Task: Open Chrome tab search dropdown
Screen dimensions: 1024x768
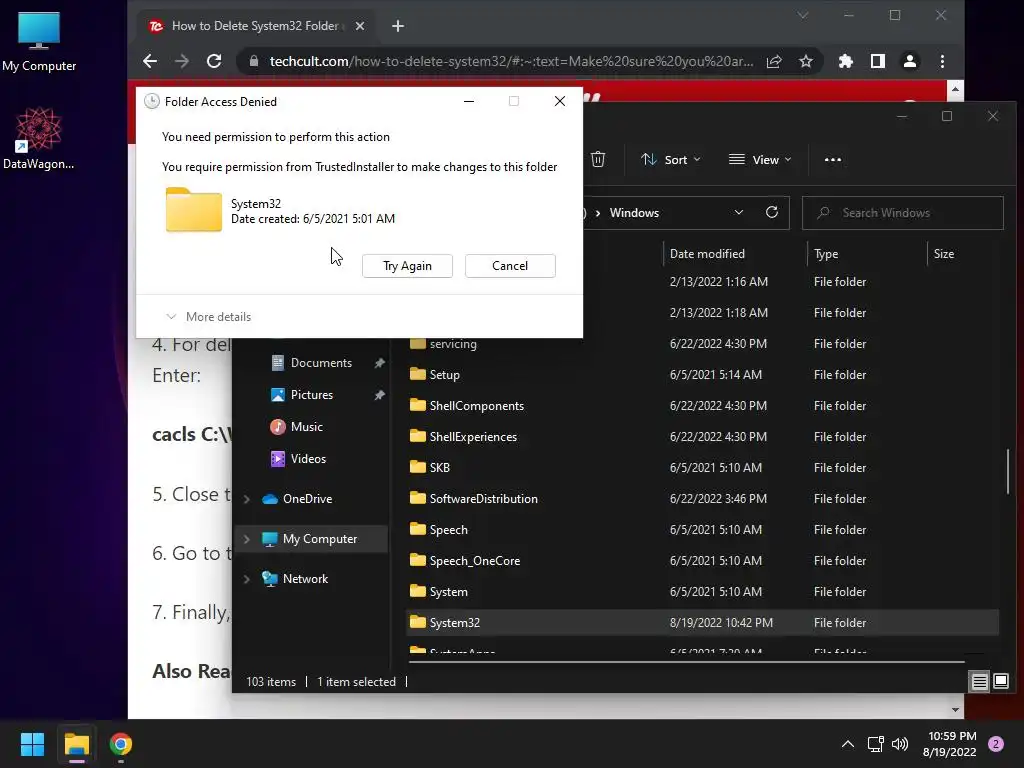Action: point(803,15)
